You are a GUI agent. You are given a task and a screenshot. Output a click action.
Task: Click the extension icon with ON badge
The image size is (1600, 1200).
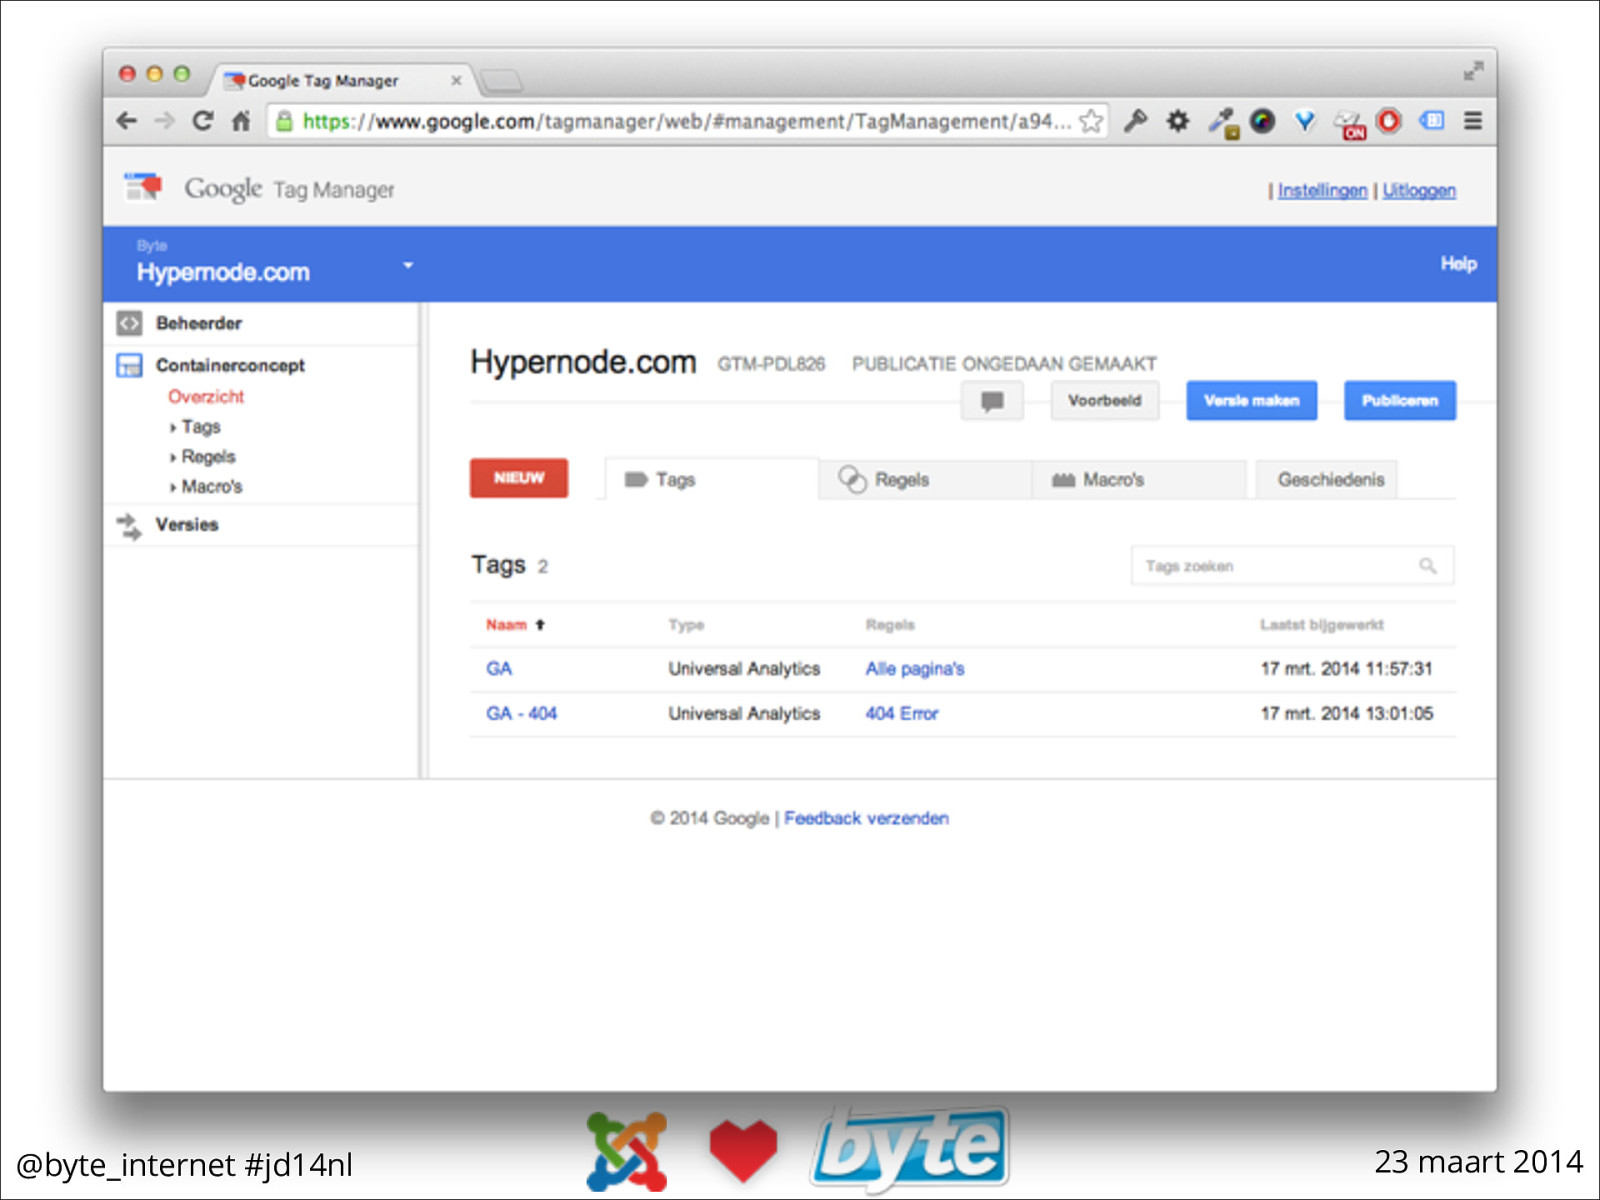[x=1349, y=123]
